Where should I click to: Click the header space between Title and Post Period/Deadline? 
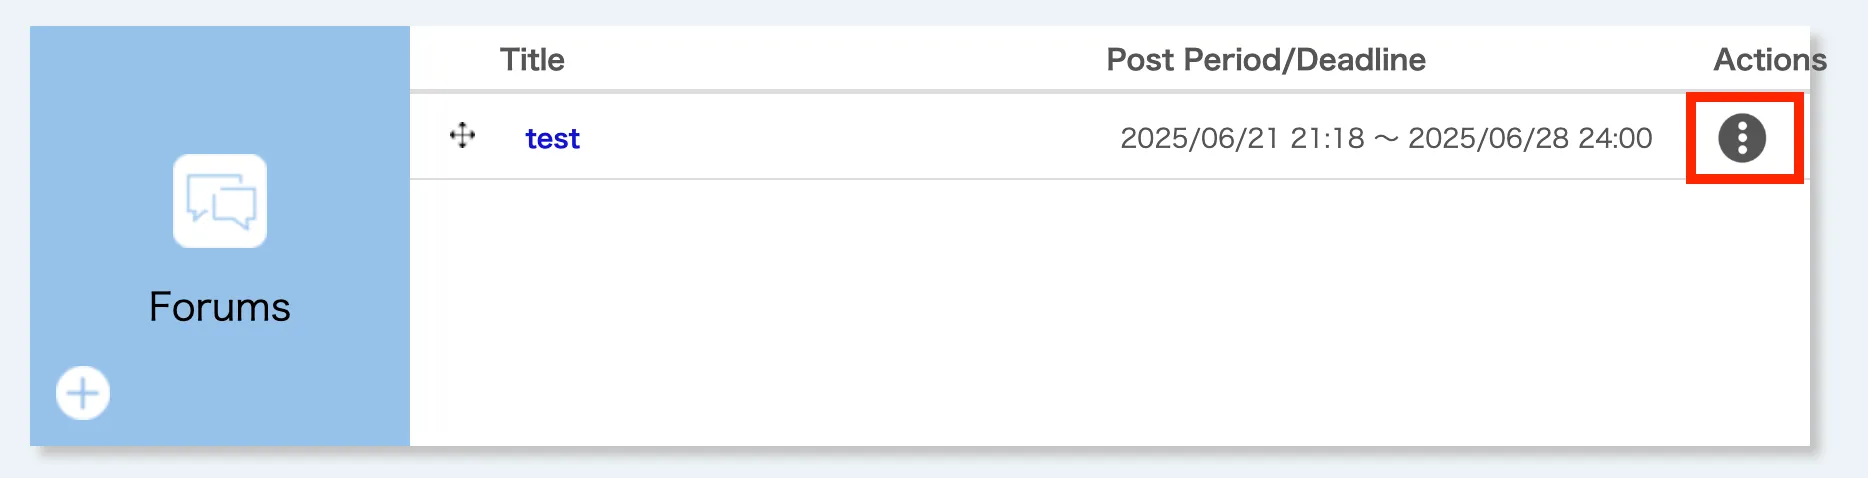(x=830, y=60)
